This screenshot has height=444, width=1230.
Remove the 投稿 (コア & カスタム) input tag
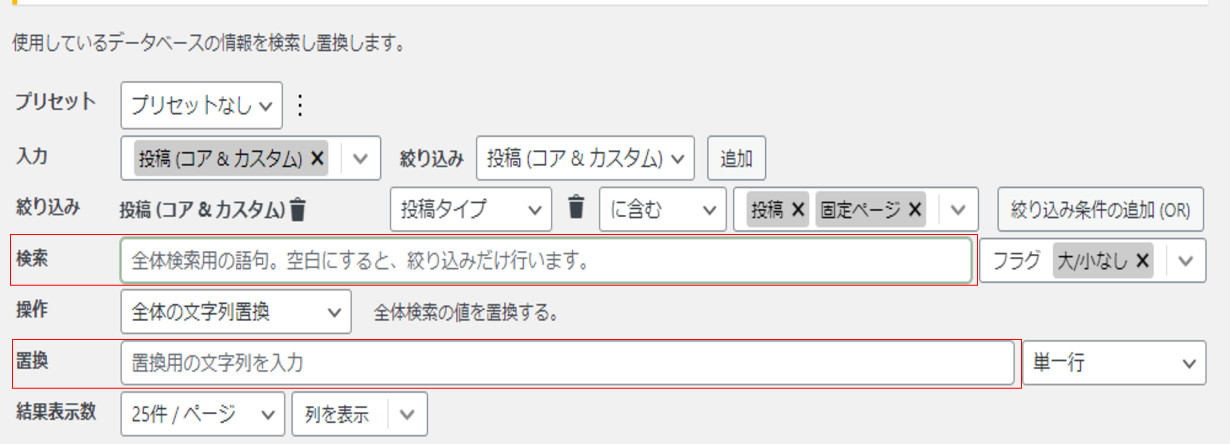(x=317, y=157)
